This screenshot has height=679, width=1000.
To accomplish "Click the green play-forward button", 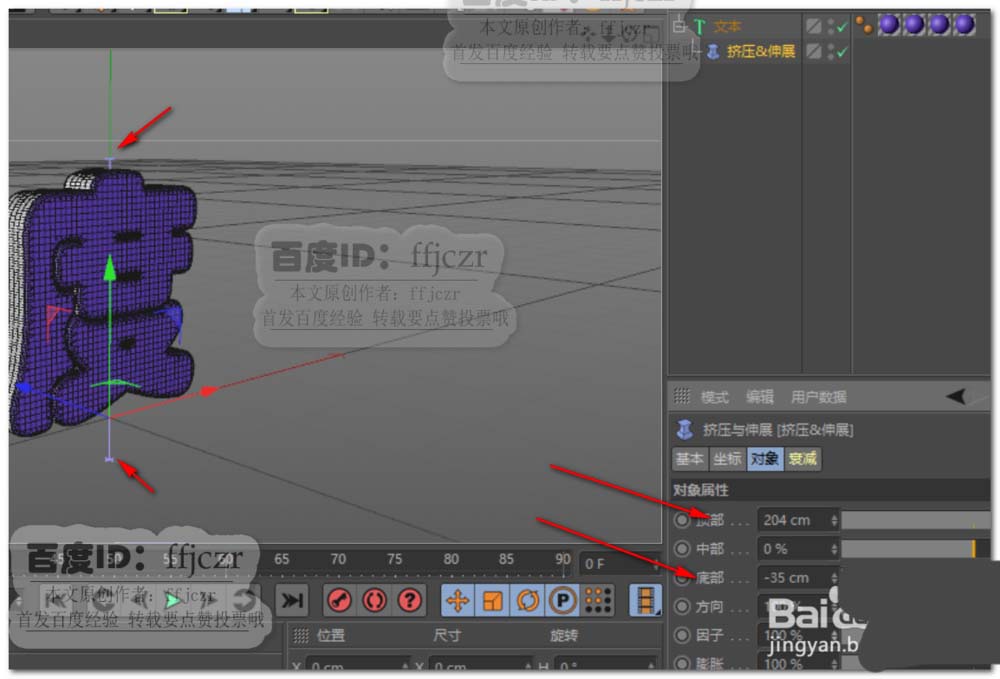I will click(172, 601).
